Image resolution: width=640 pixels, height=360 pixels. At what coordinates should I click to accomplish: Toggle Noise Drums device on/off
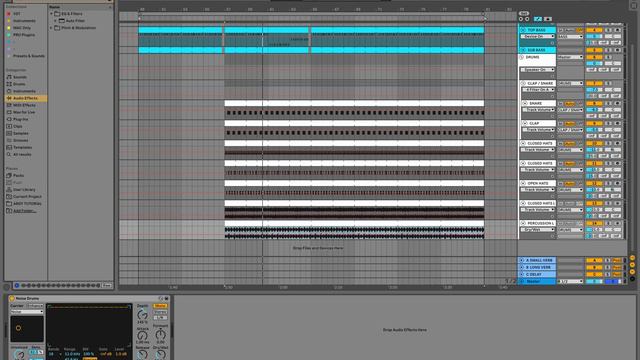12,299
